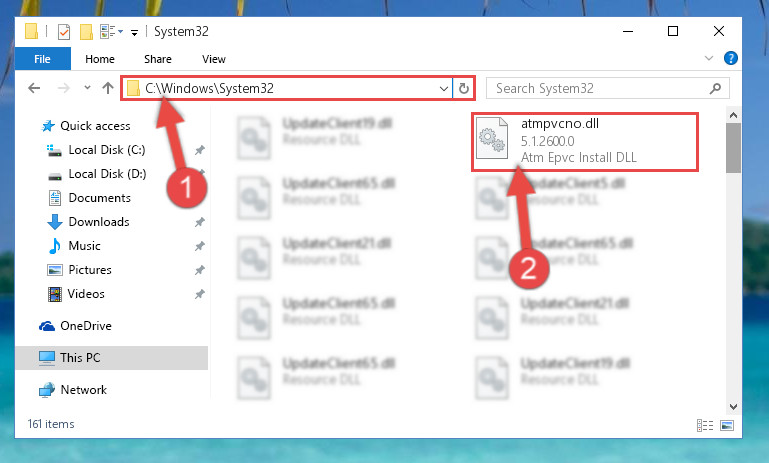
Task: Select Downloads in navigation pane
Action: (x=99, y=222)
